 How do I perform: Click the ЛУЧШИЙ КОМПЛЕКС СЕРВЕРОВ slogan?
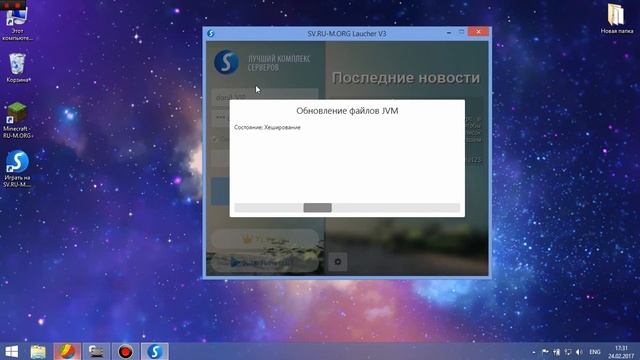pyautogui.click(x=279, y=63)
